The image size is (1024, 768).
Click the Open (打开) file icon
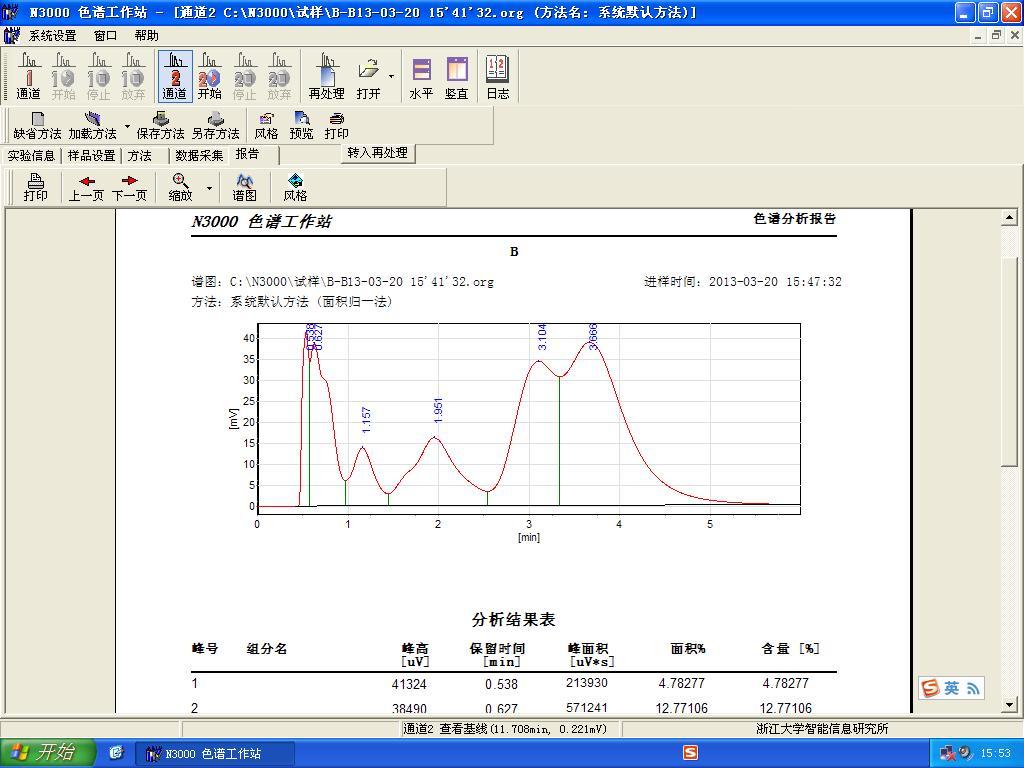368,76
